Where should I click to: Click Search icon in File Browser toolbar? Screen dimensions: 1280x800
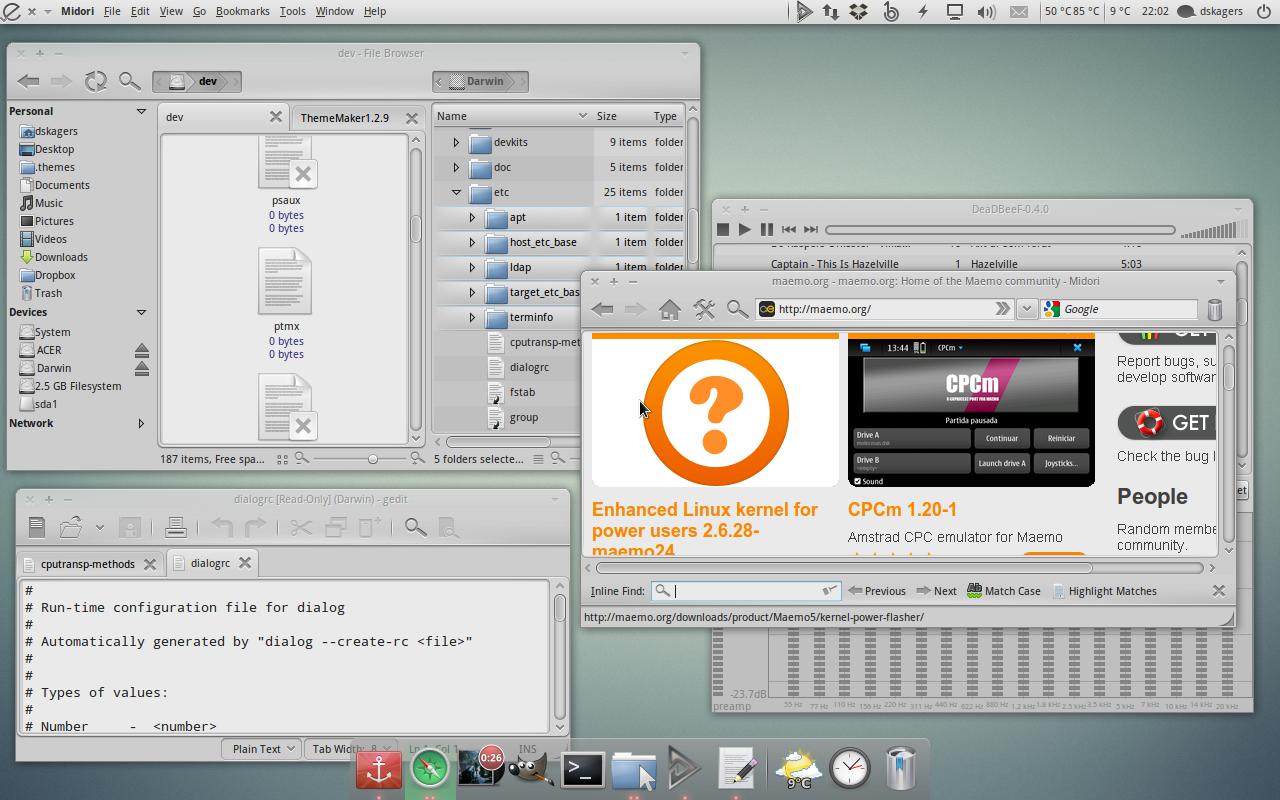[x=130, y=81]
